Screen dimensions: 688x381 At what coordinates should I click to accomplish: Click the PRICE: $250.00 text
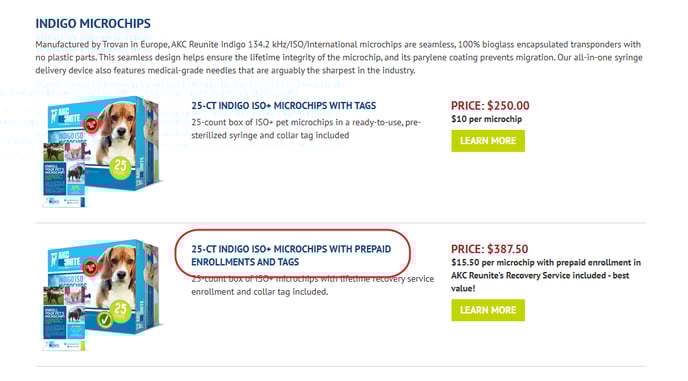[490, 106]
